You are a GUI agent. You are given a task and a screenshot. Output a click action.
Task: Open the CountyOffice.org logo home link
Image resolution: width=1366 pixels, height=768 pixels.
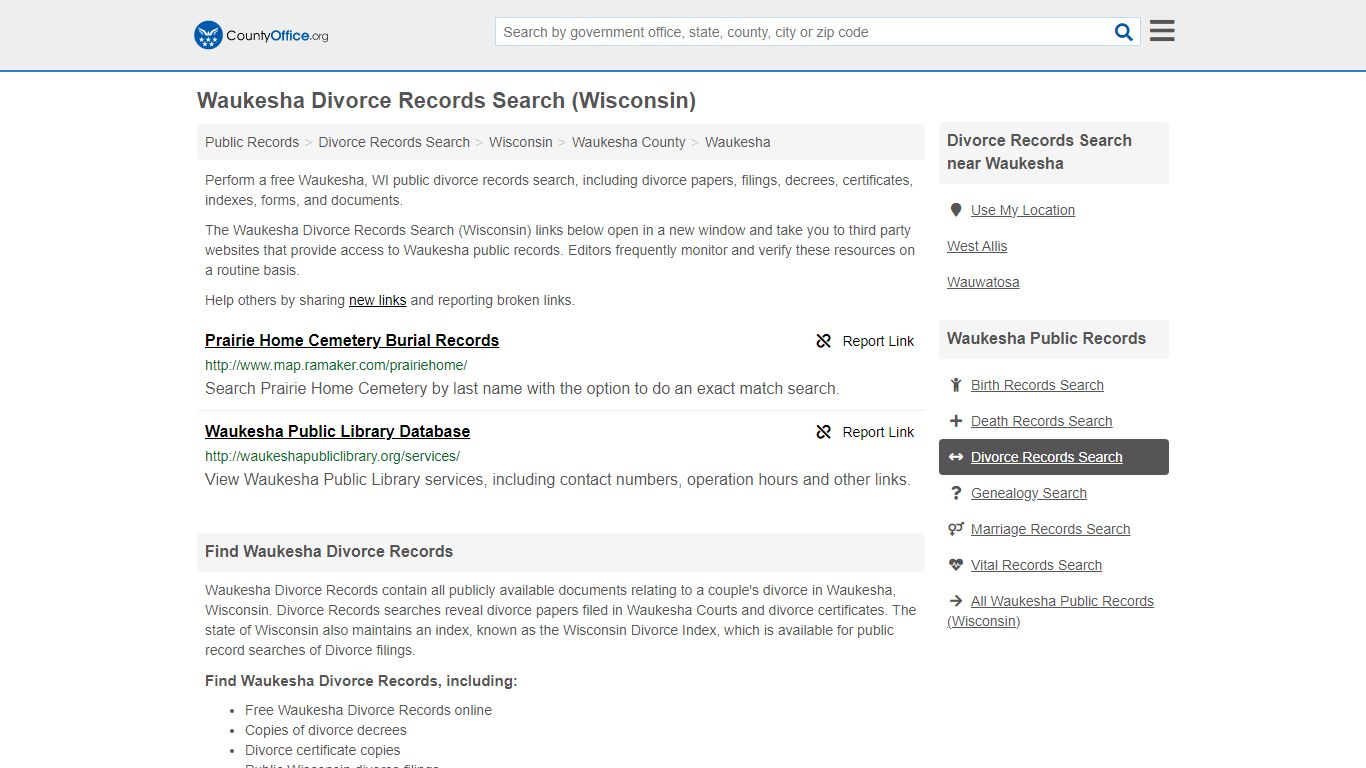click(261, 35)
